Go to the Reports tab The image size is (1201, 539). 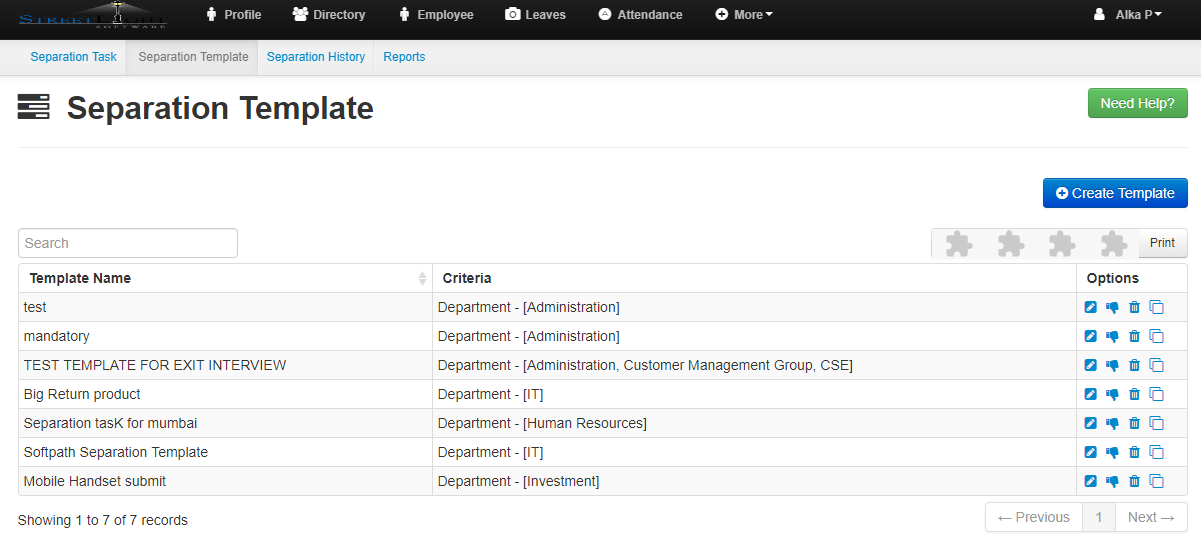404,57
